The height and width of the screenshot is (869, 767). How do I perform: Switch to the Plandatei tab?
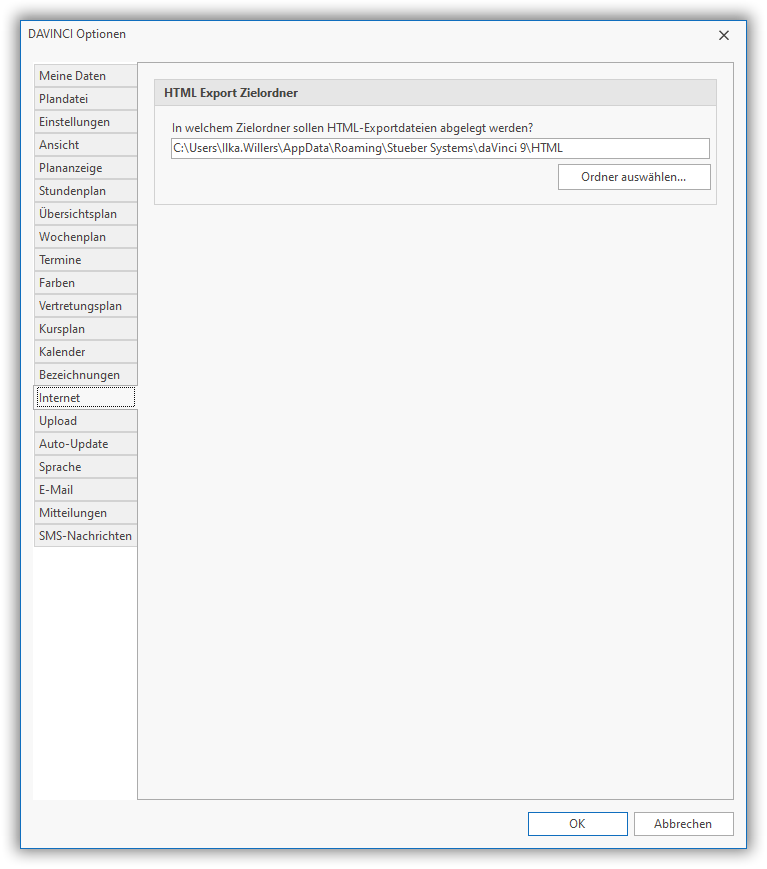[x=85, y=99]
